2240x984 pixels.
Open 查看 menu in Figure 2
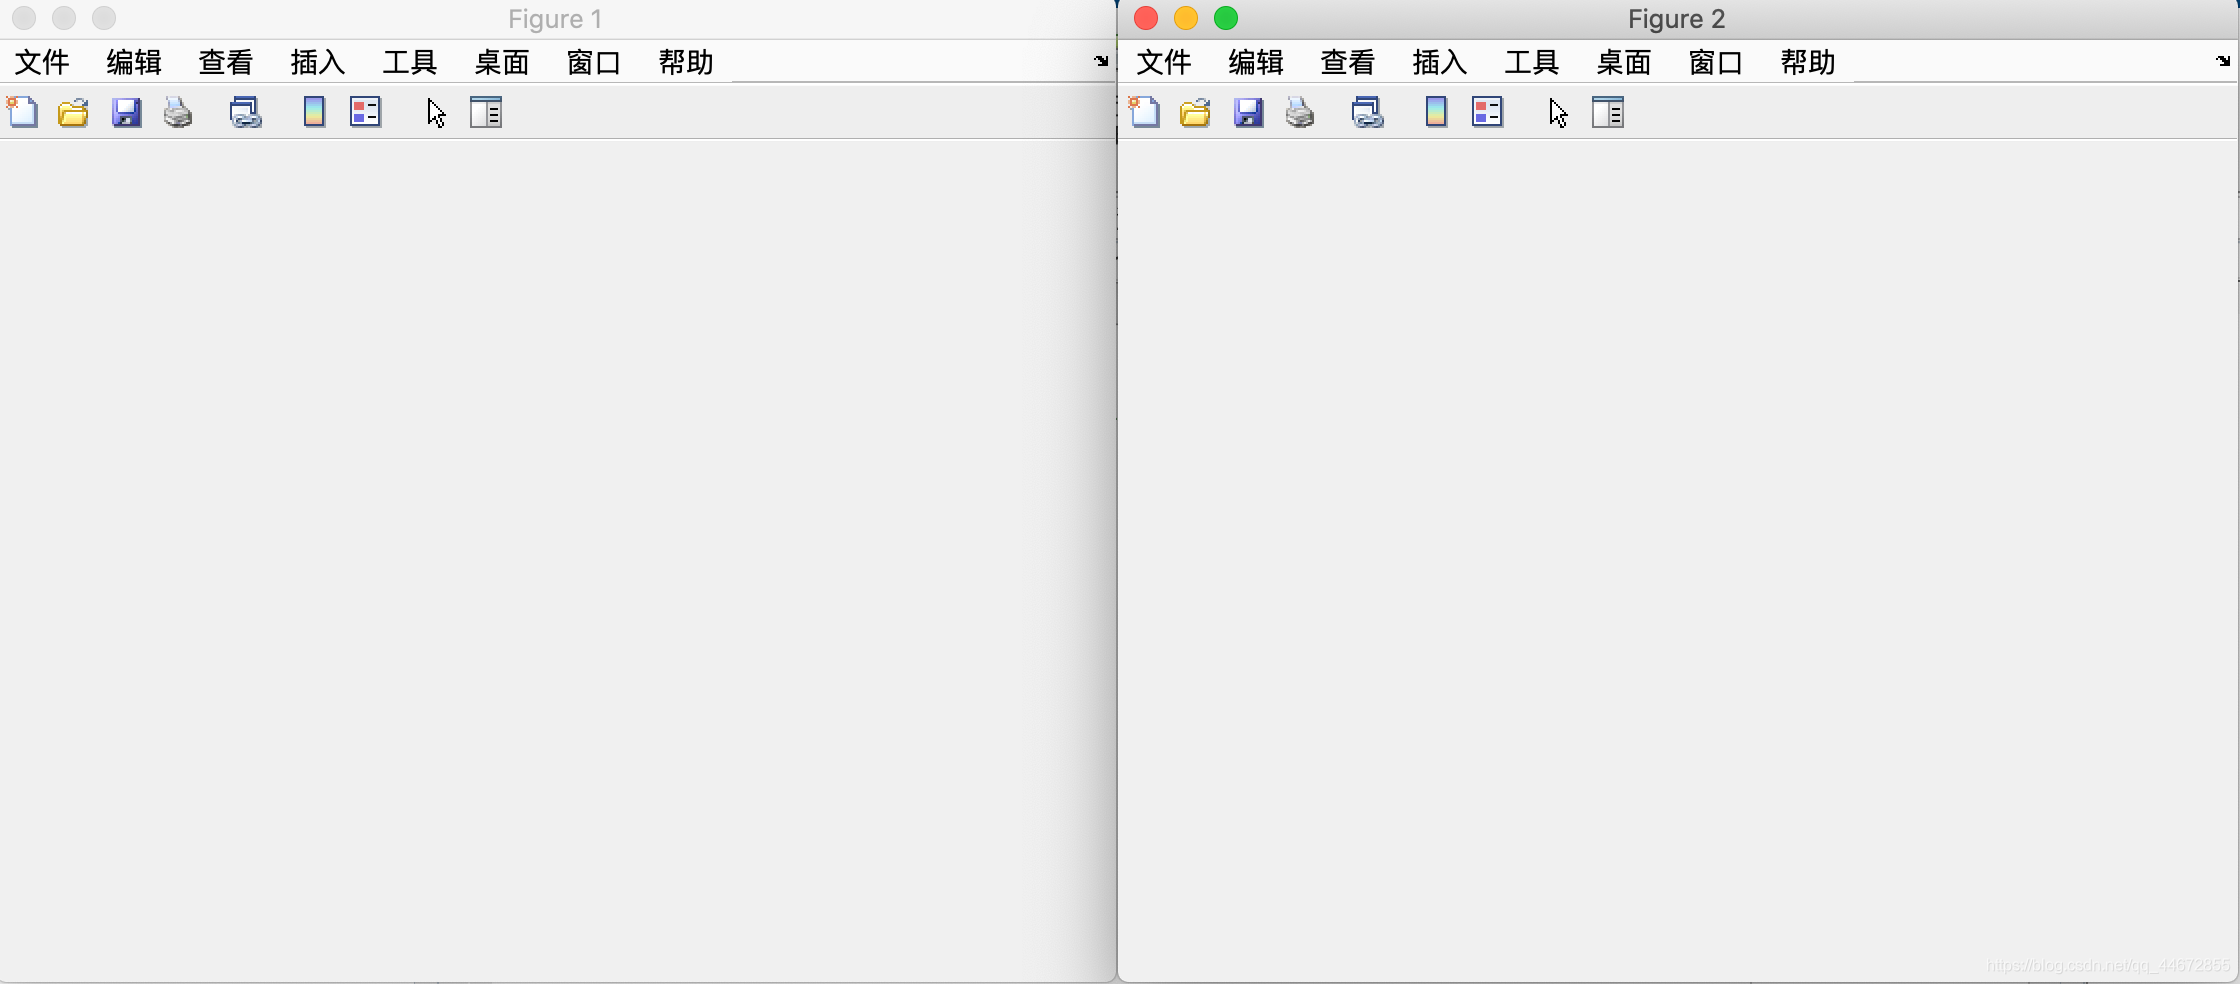(x=1348, y=62)
